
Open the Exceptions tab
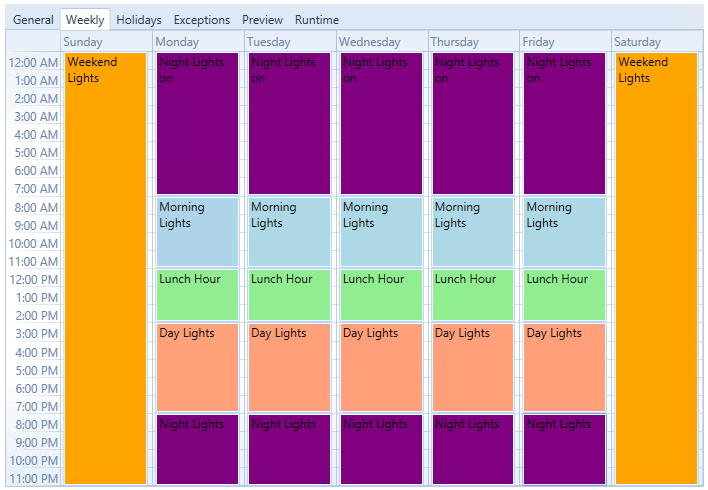[x=201, y=20]
